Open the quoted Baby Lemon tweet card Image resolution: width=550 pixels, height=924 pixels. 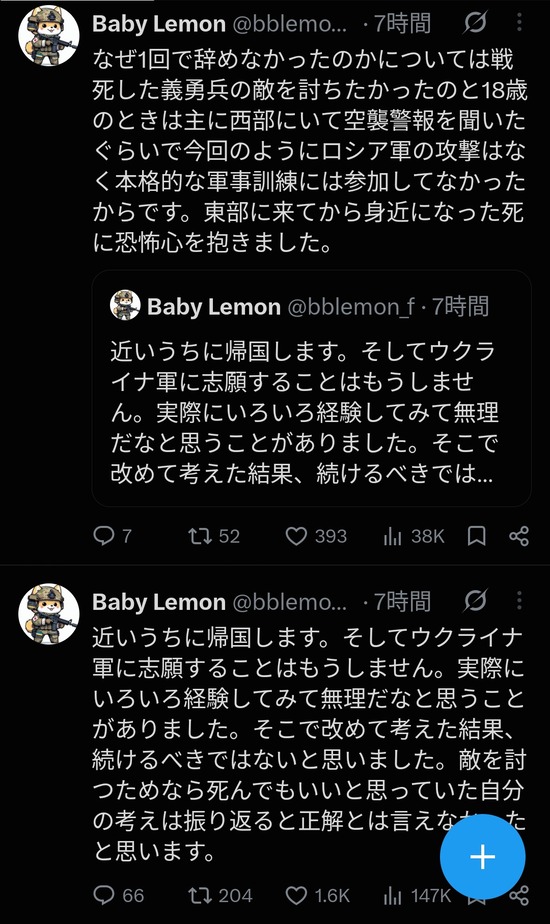[x=312, y=388]
